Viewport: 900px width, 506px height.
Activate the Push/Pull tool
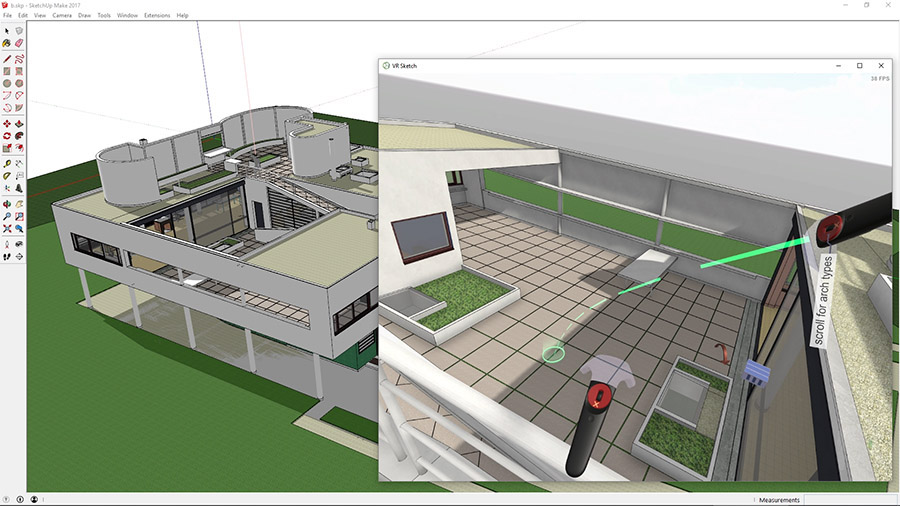point(19,124)
